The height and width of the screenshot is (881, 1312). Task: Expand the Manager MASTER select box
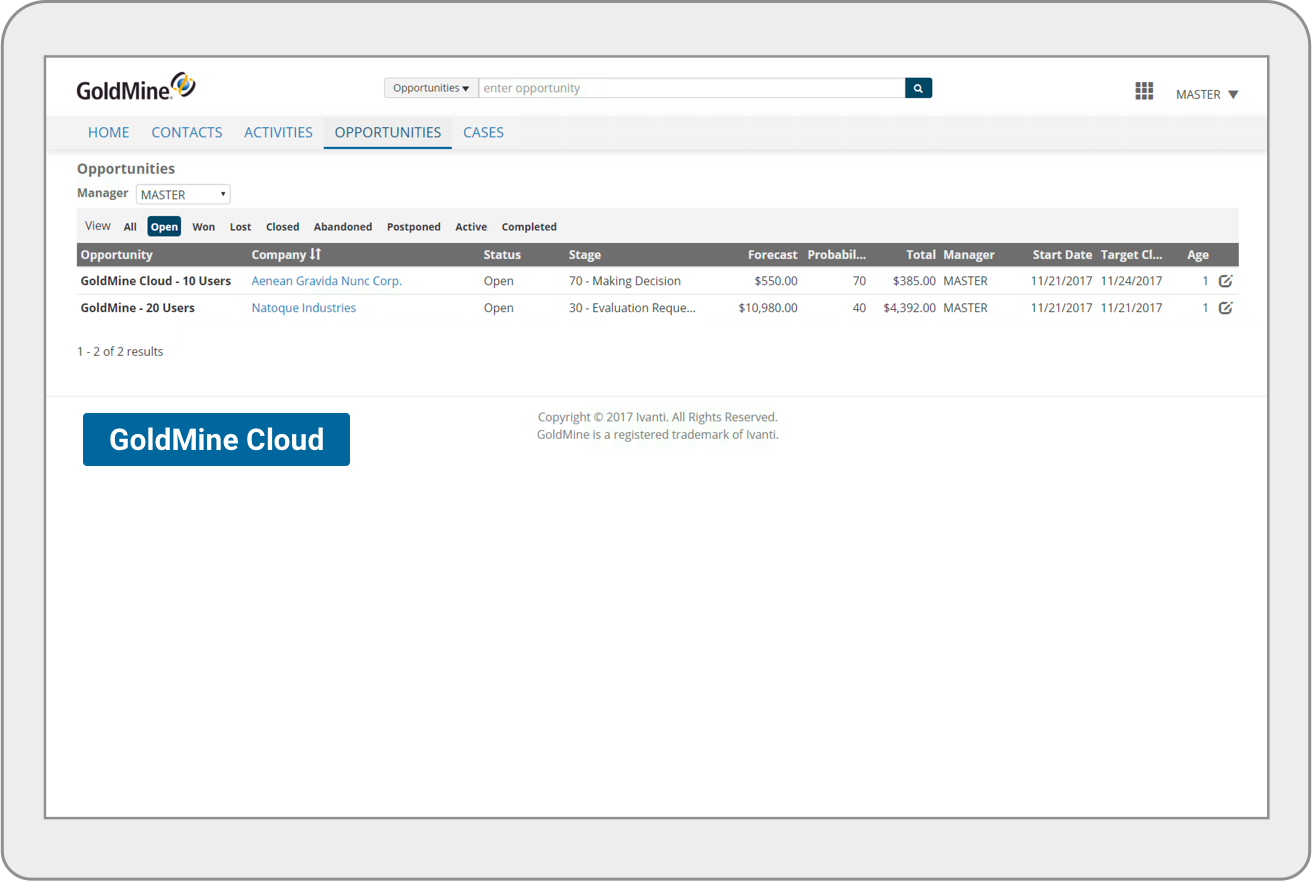click(x=183, y=194)
